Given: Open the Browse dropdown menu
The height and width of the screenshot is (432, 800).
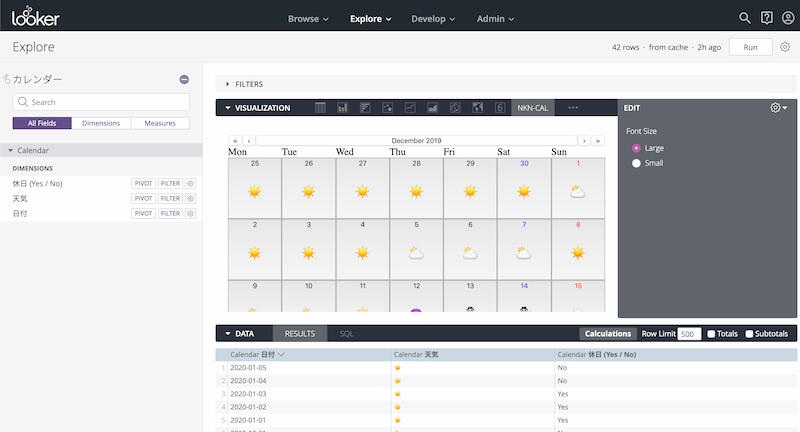Looking at the screenshot, I should click(x=308, y=19).
